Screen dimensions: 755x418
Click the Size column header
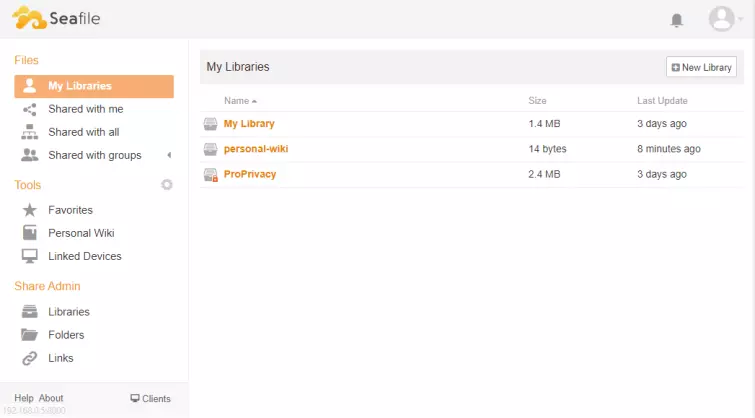pyautogui.click(x=537, y=101)
